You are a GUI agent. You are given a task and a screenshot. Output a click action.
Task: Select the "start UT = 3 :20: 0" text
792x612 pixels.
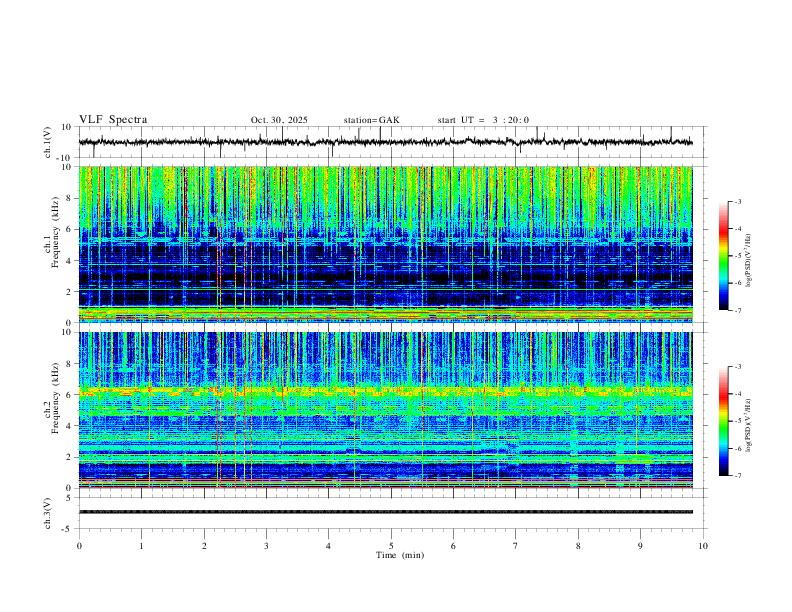point(483,120)
